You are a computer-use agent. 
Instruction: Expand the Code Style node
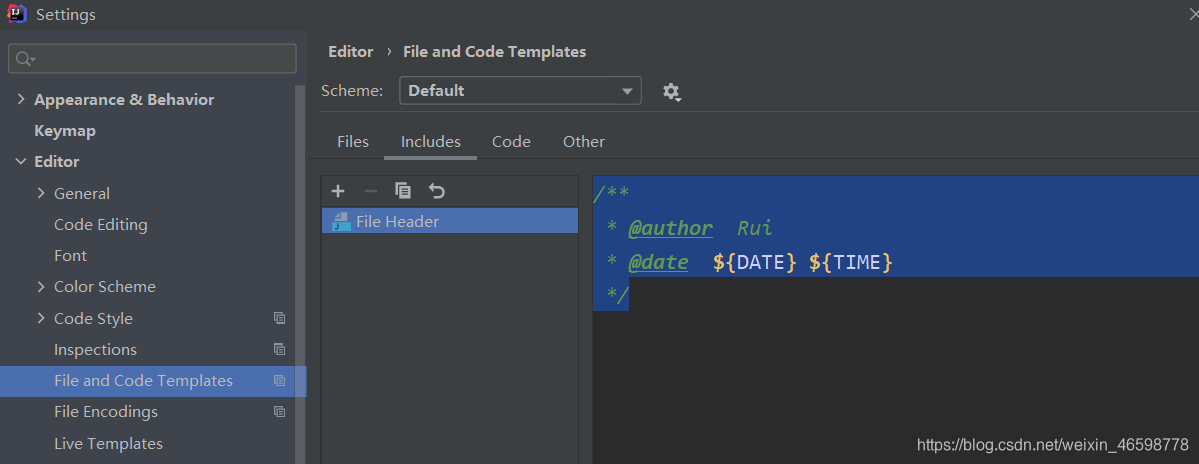tap(41, 318)
